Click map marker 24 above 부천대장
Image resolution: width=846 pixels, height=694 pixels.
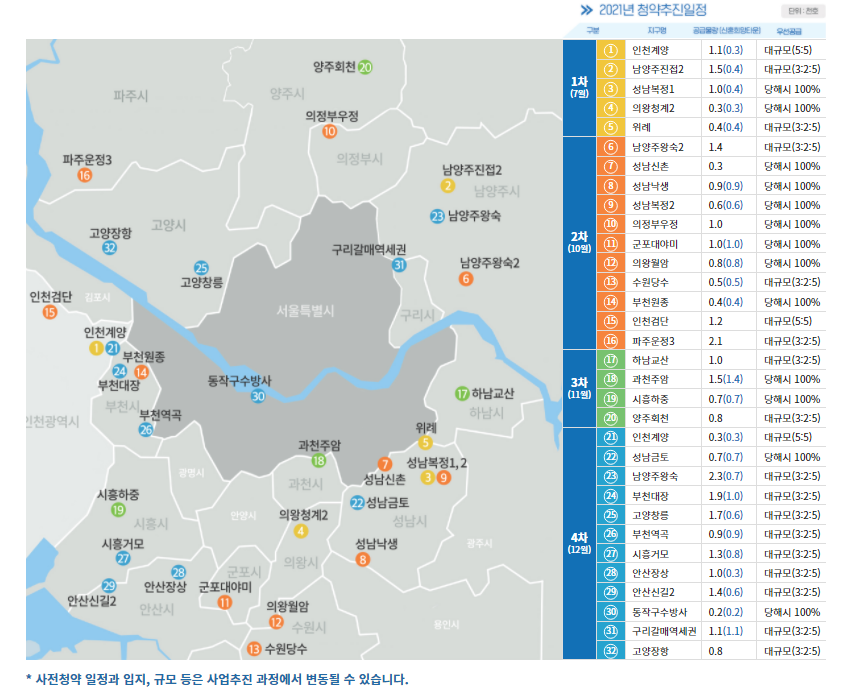(x=120, y=371)
